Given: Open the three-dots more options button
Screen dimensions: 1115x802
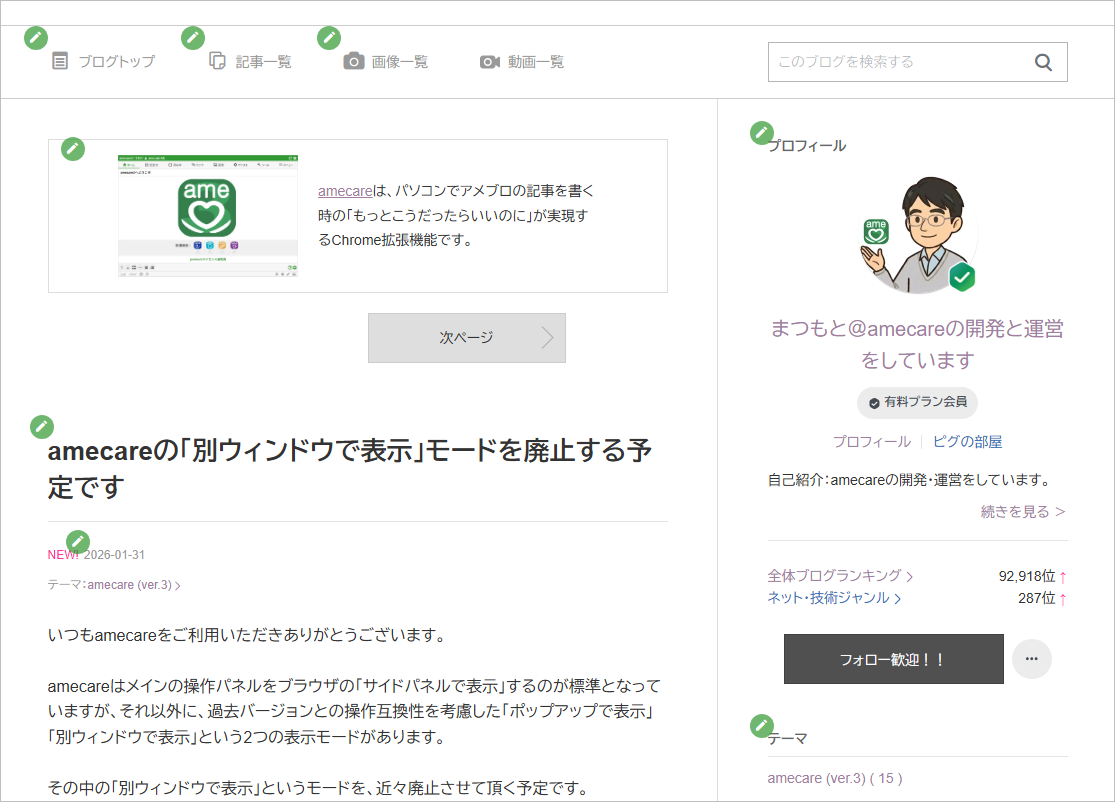Looking at the screenshot, I should (x=1031, y=659).
